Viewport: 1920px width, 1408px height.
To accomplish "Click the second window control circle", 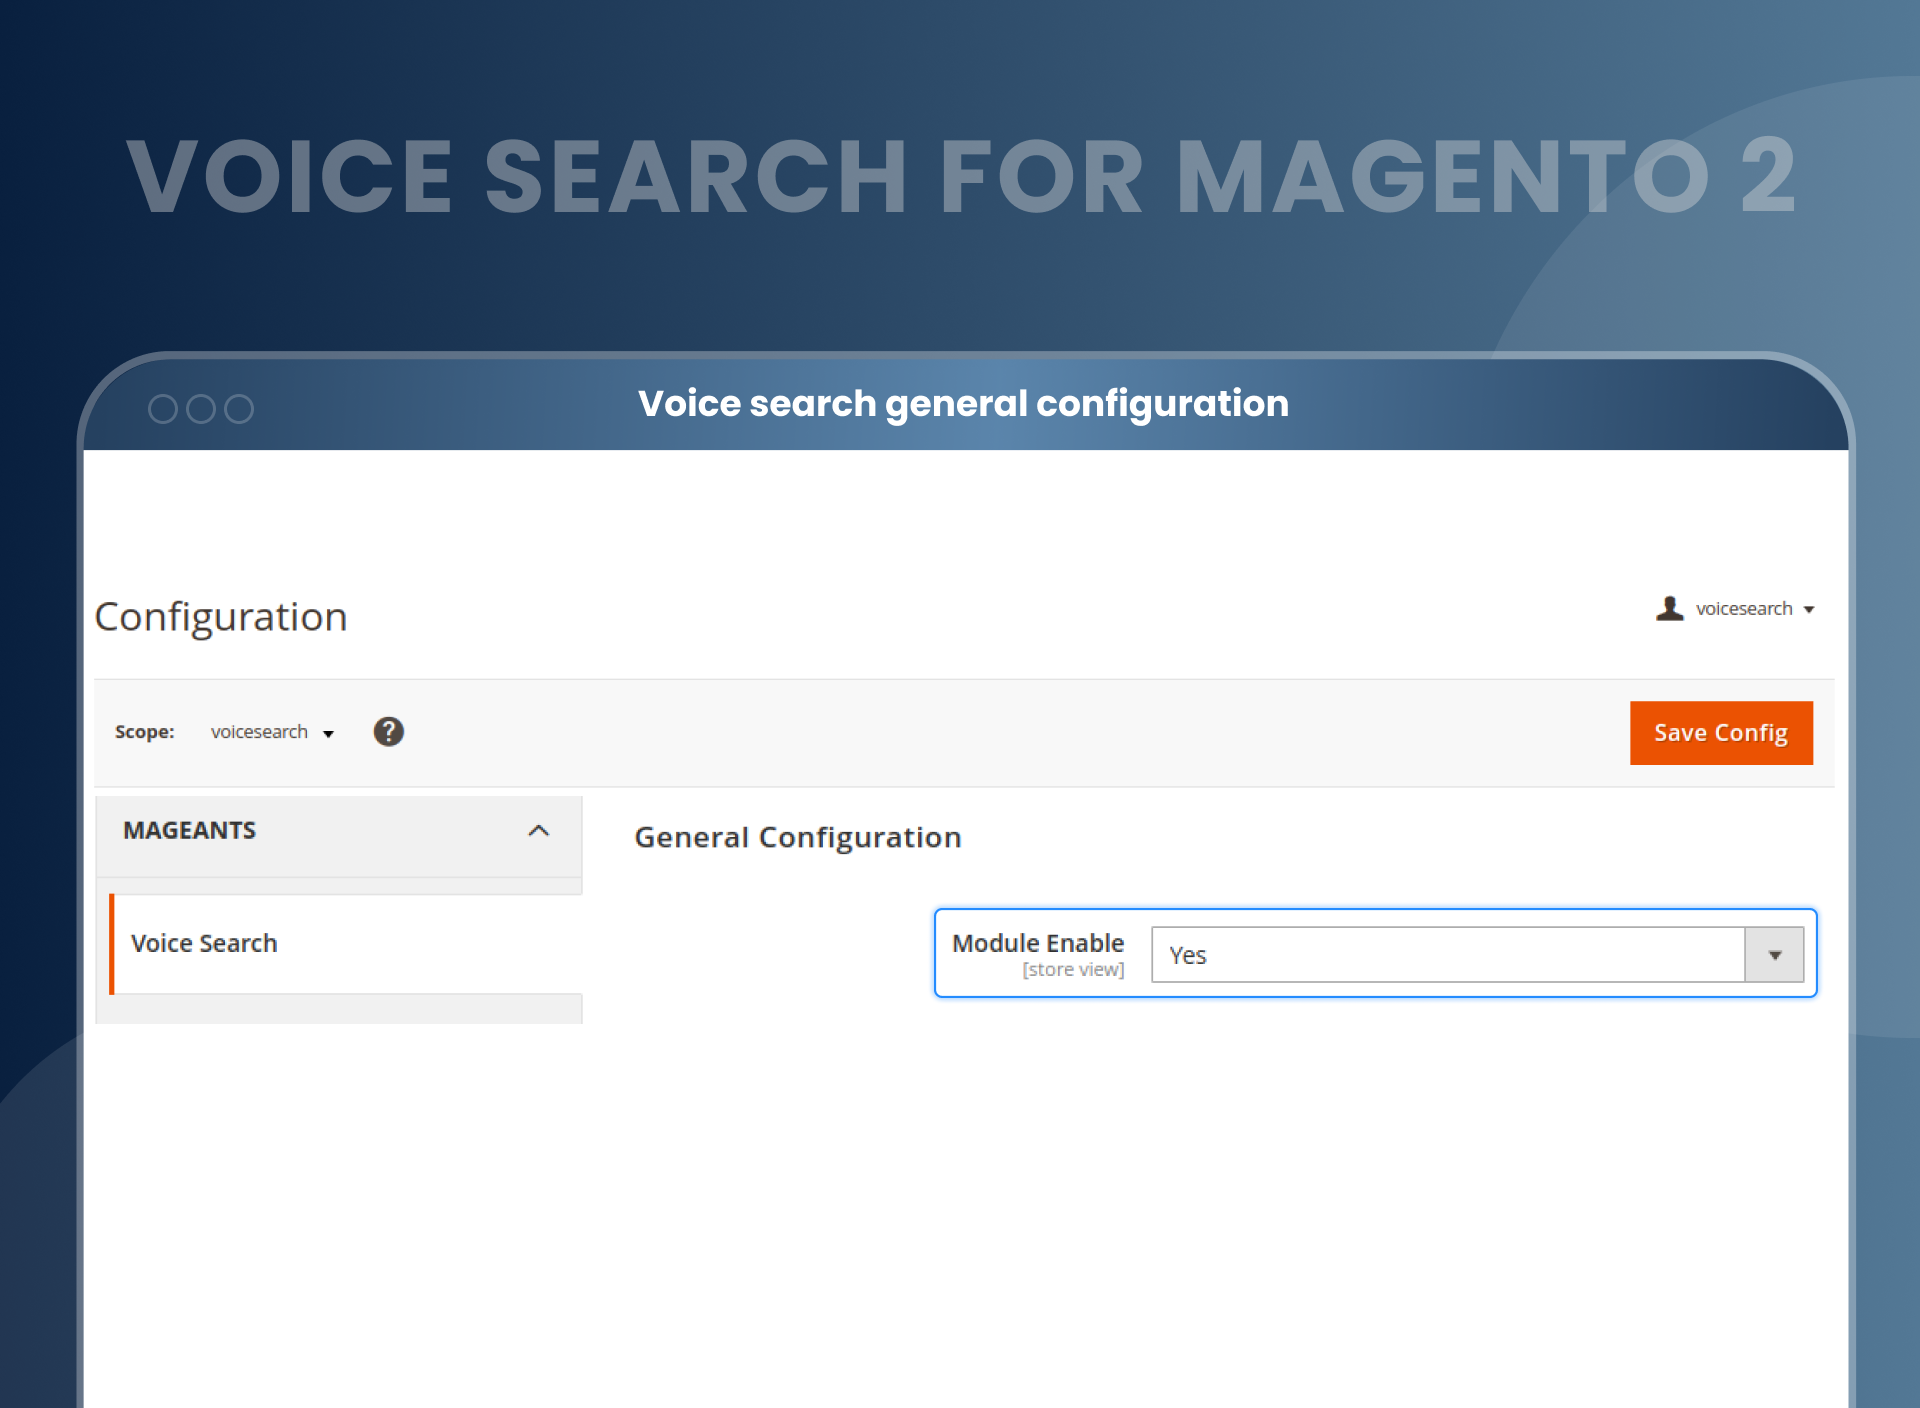I will (201, 409).
